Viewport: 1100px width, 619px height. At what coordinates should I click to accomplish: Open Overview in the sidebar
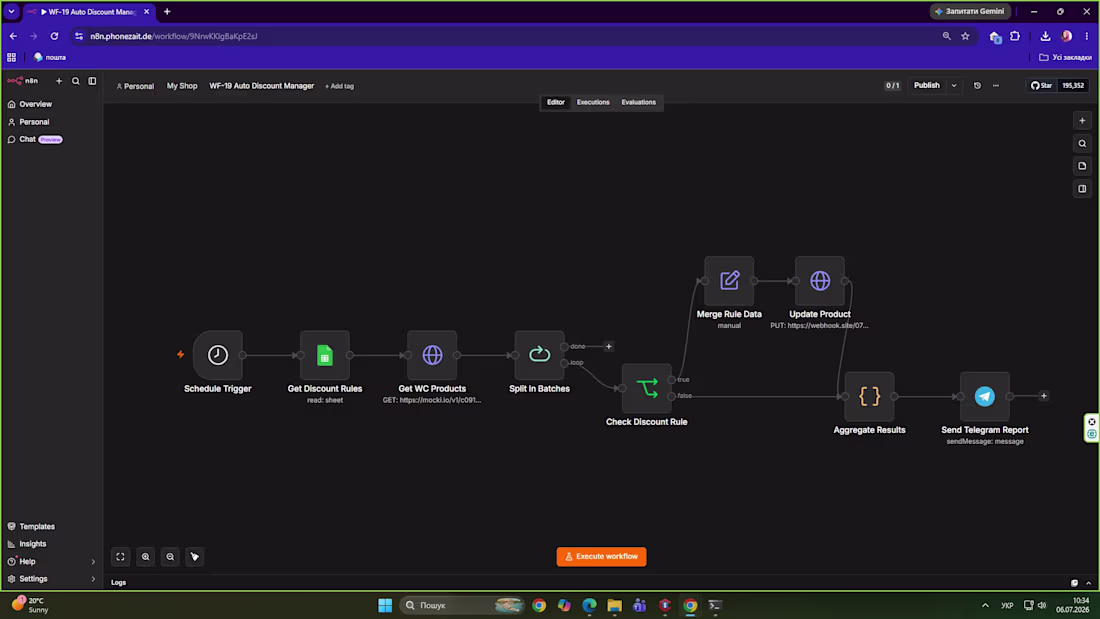pos(51,104)
